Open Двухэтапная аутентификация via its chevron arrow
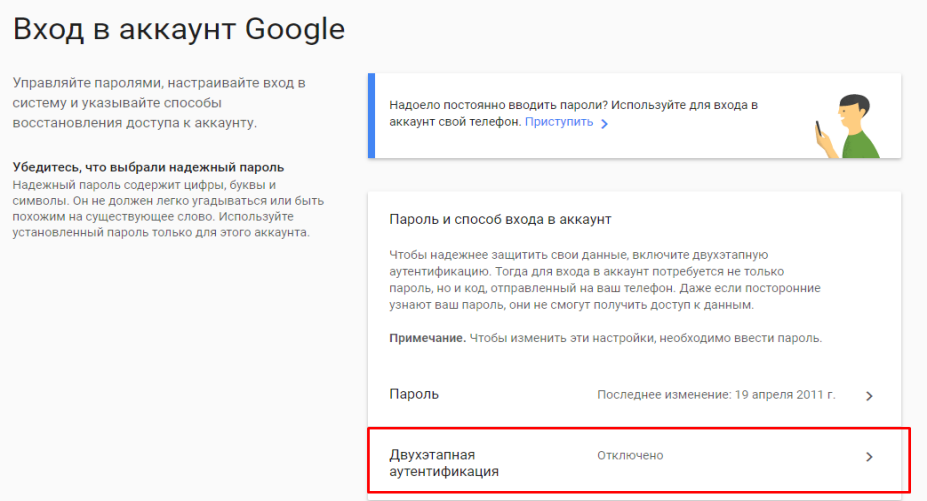This screenshot has width=927, height=501. (x=869, y=457)
